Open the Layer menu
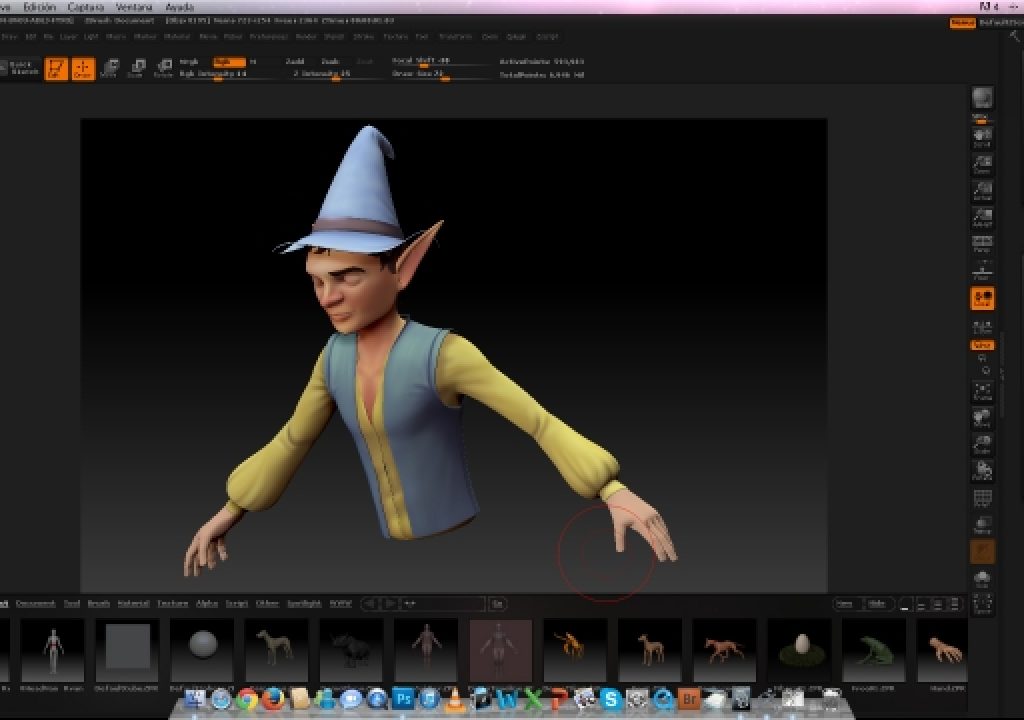Image resolution: width=1024 pixels, height=720 pixels. coord(68,37)
